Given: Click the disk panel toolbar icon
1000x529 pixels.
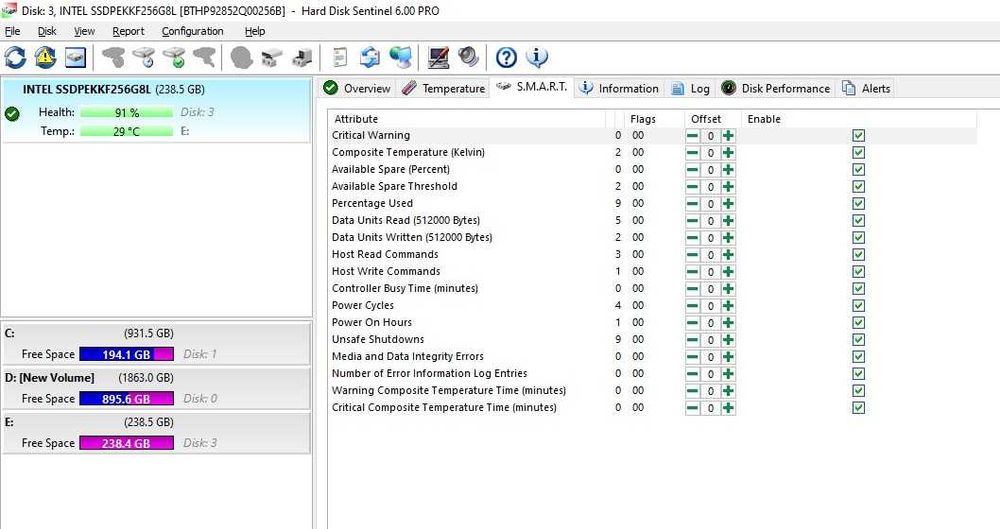Looking at the screenshot, I should point(75,57).
